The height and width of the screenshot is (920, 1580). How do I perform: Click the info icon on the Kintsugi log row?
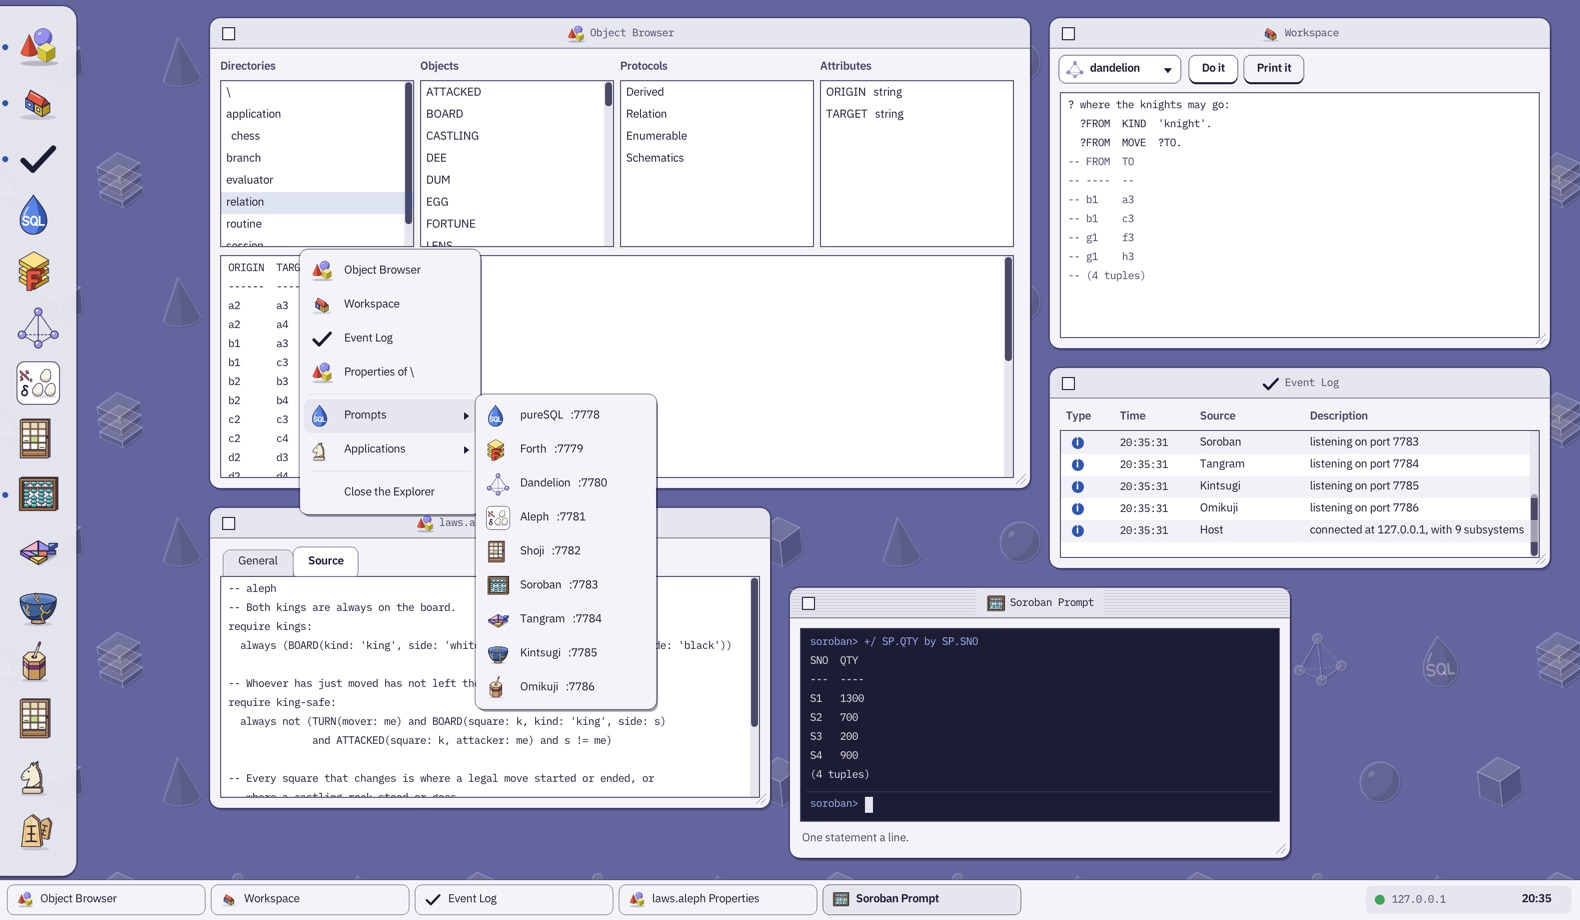(1077, 486)
